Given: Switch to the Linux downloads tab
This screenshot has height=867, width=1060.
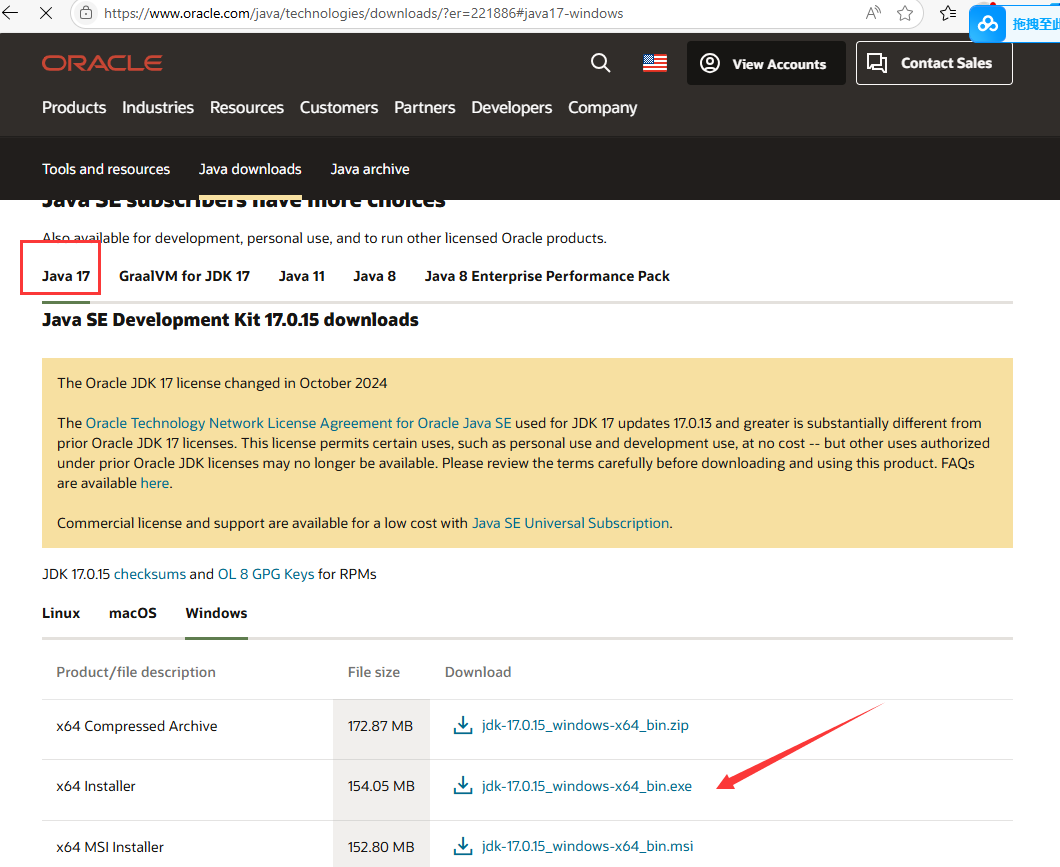Looking at the screenshot, I should [61, 613].
